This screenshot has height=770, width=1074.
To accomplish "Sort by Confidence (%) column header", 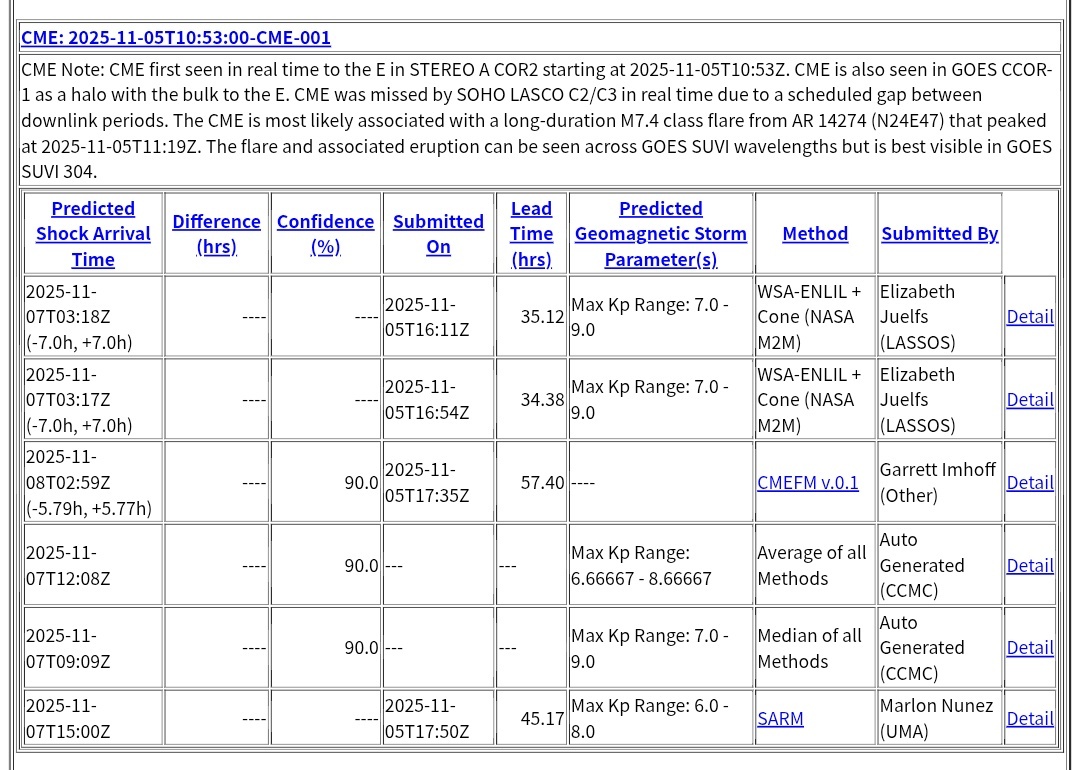I will pos(325,234).
